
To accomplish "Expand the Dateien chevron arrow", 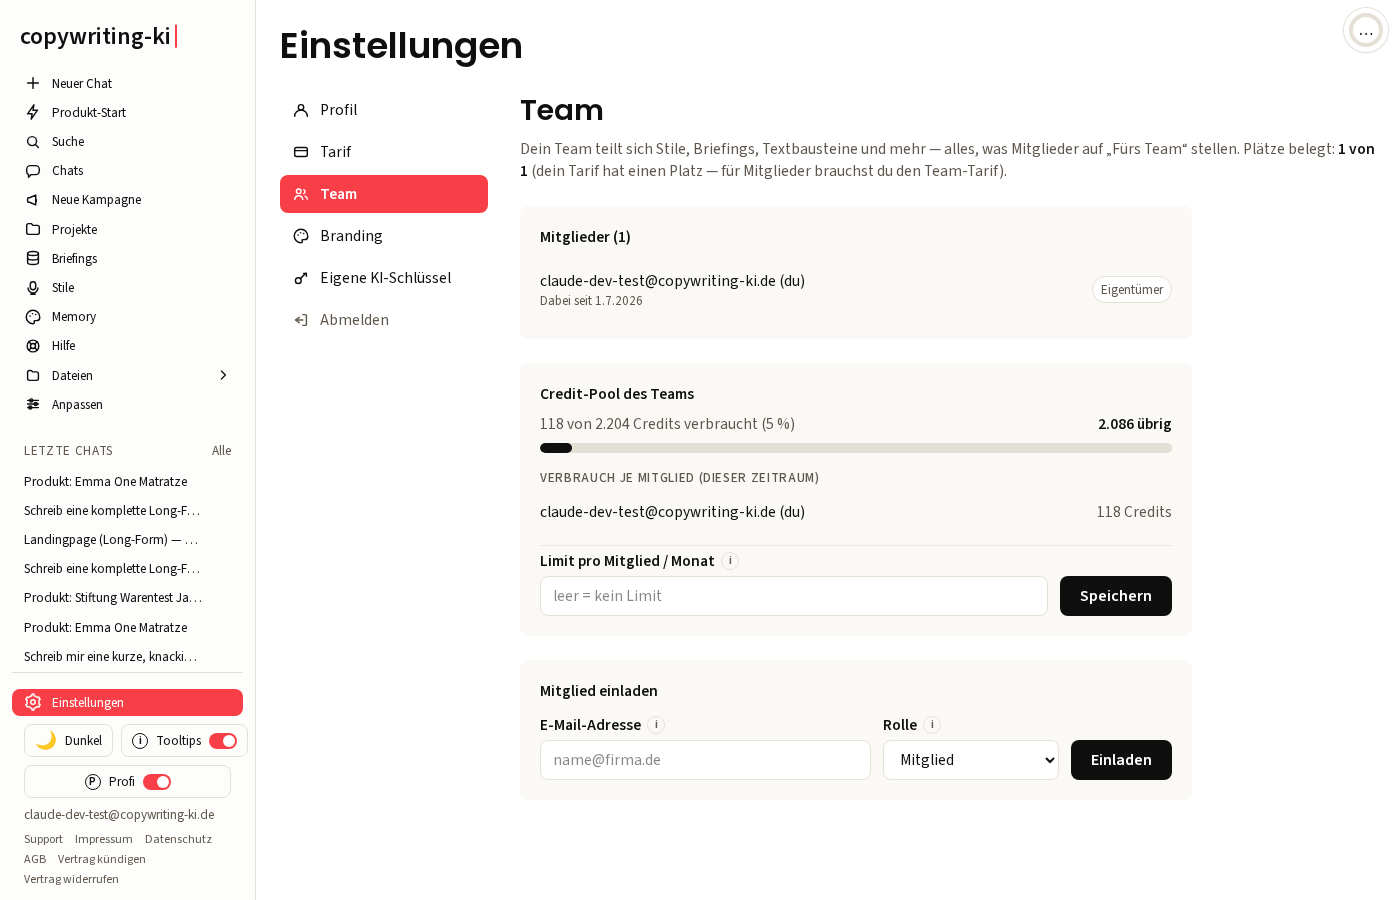I will (x=223, y=375).
